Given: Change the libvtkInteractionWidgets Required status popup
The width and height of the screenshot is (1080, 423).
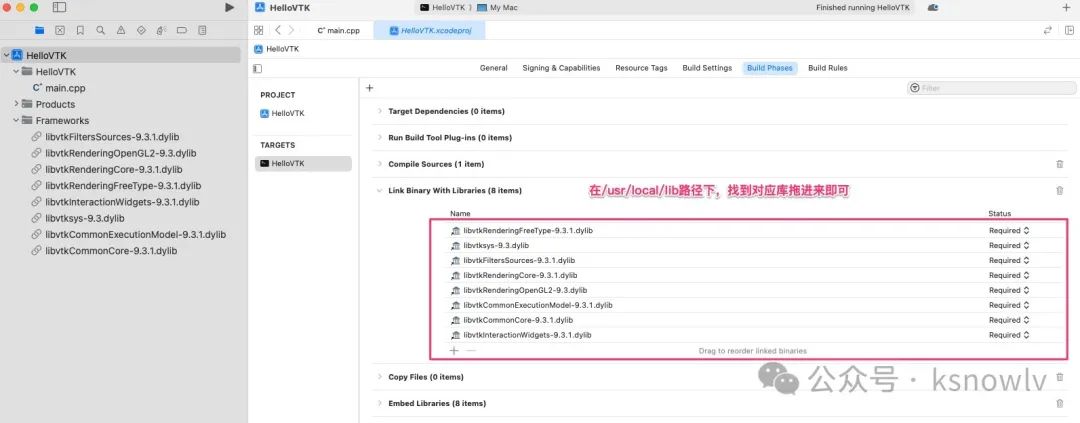Looking at the screenshot, I should [x=1009, y=335].
